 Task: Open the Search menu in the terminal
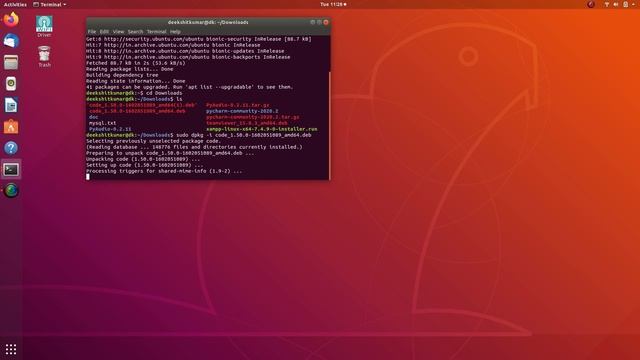click(x=135, y=31)
